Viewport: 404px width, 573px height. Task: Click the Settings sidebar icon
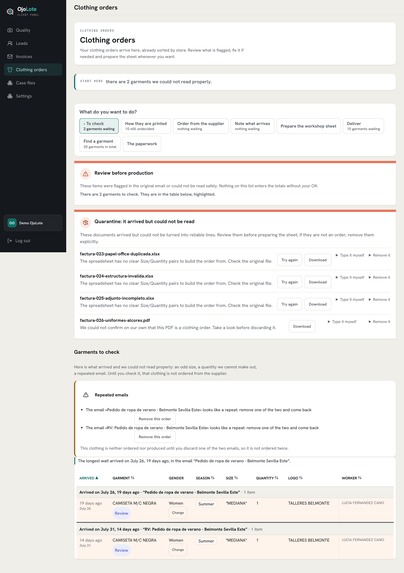pyautogui.click(x=10, y=96)
